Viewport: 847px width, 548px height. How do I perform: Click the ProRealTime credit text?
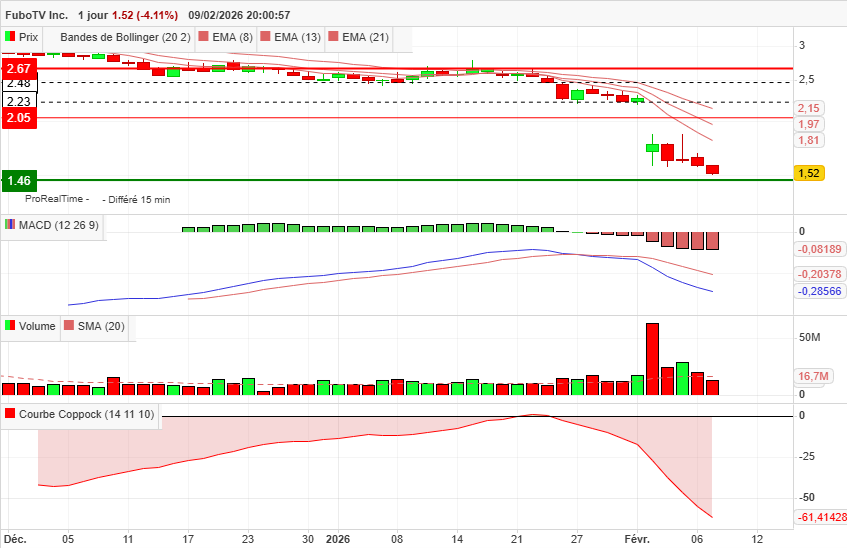pyautogui.click(x=57, y=199)
